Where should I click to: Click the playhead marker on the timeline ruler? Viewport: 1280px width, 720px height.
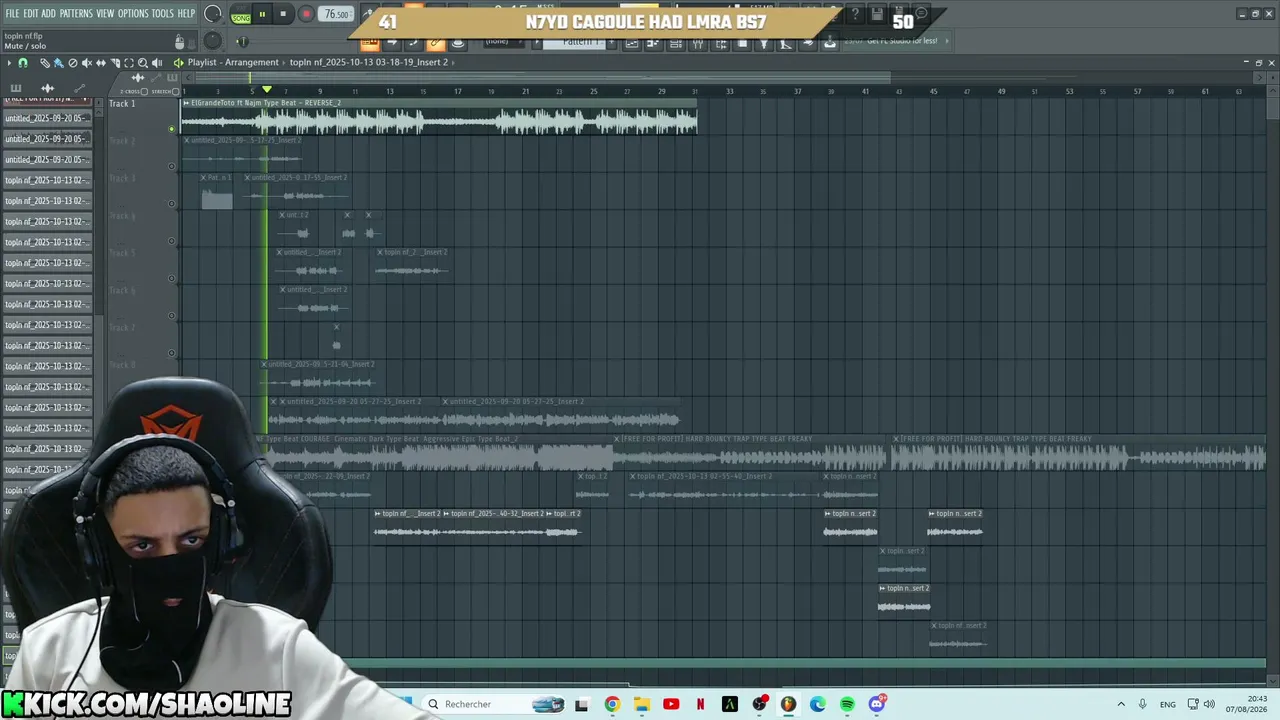click(x=267, y=90)
